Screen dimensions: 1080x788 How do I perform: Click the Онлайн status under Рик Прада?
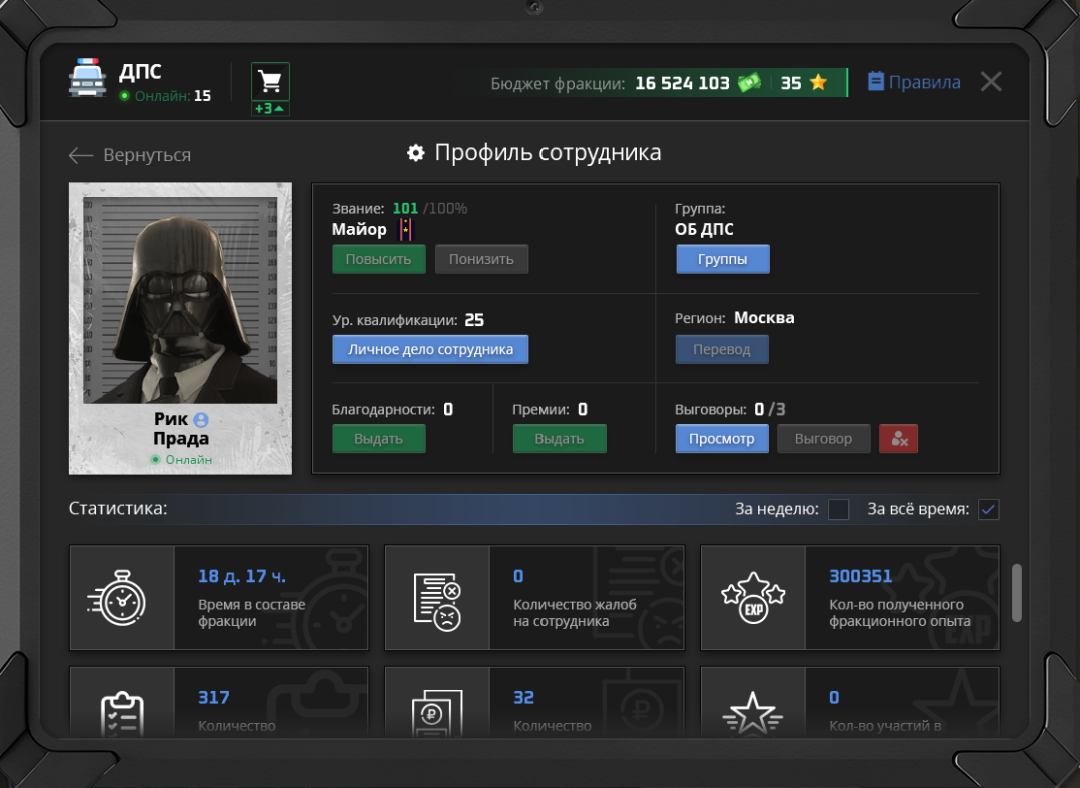[x=182, y=459]
